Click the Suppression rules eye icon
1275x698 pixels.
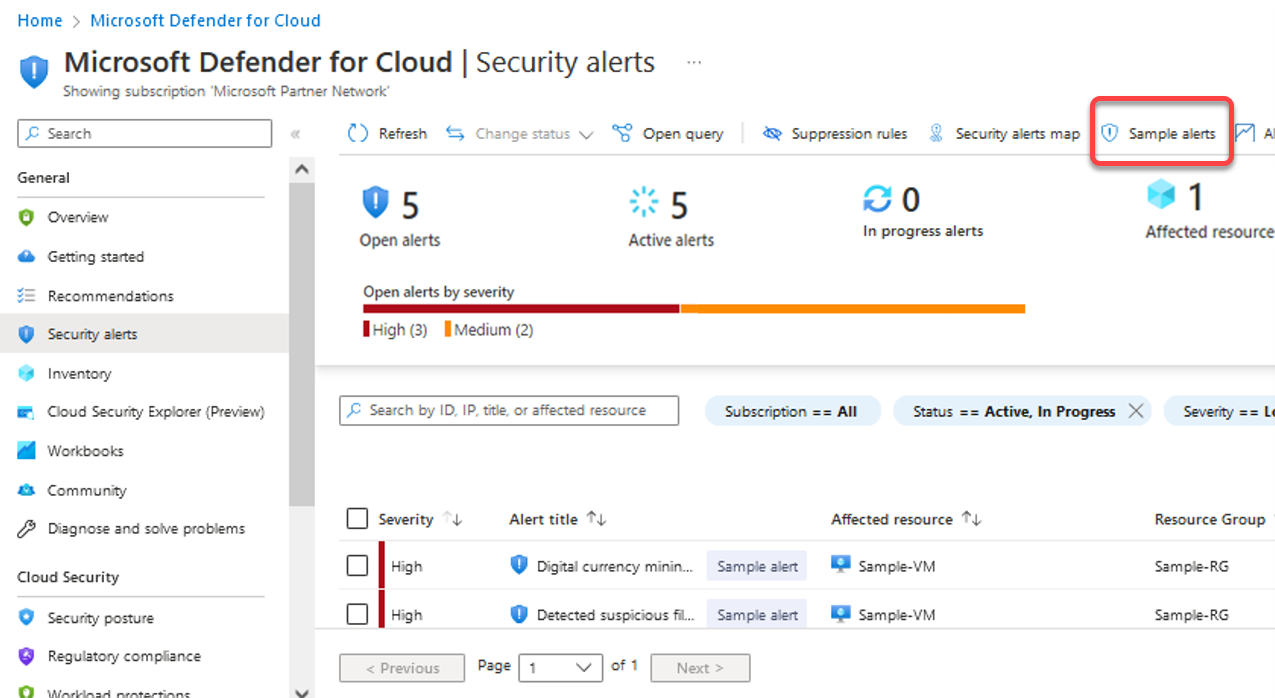[x=771, y=133]
